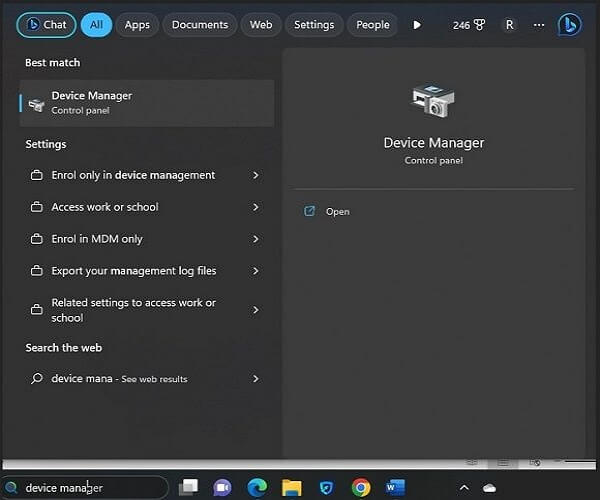
Task: Open device mana web results
Action: pyautogui.click(x=147, y=379)
